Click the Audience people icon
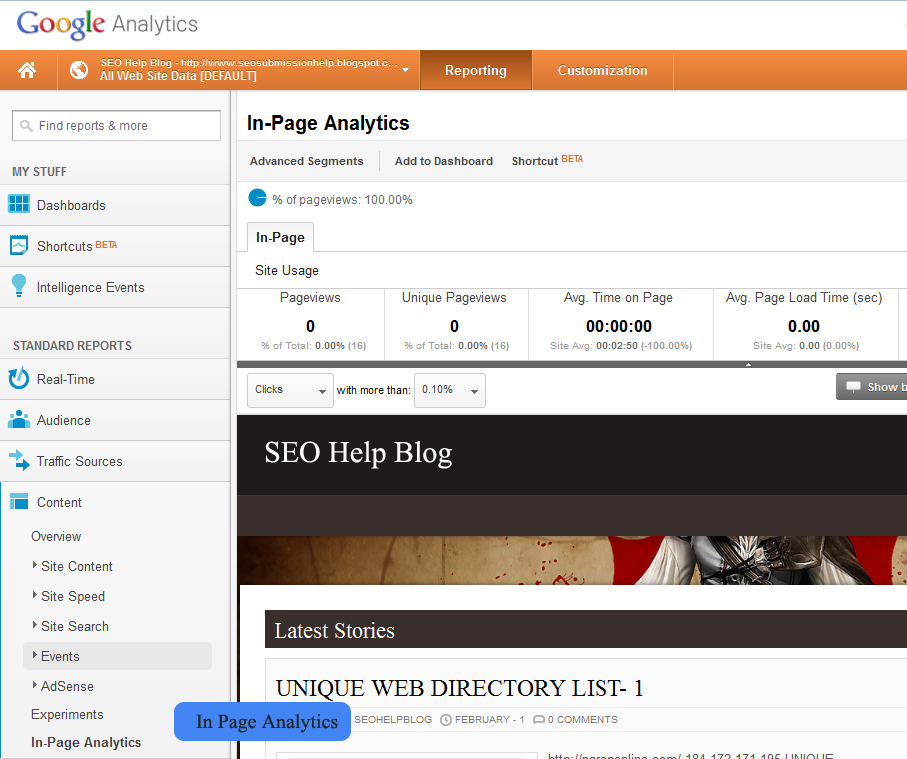907x759 pixels. [x=19, y=419]
